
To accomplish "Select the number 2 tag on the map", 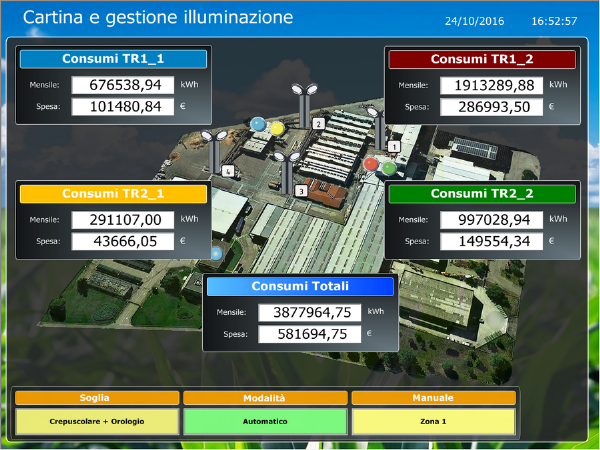I will tap(318, 124).
